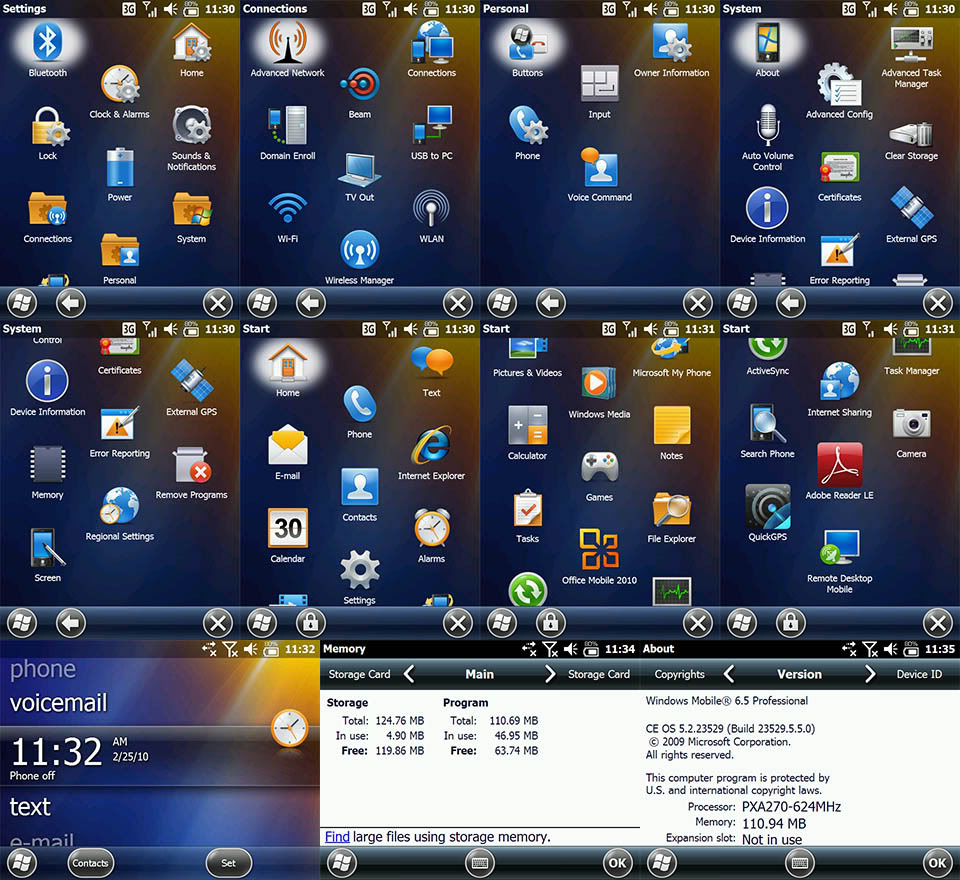The width and height of the screenshot is (960, 880).
Task: Open the E-mail app icon
Action: click(x=288, y=445)
